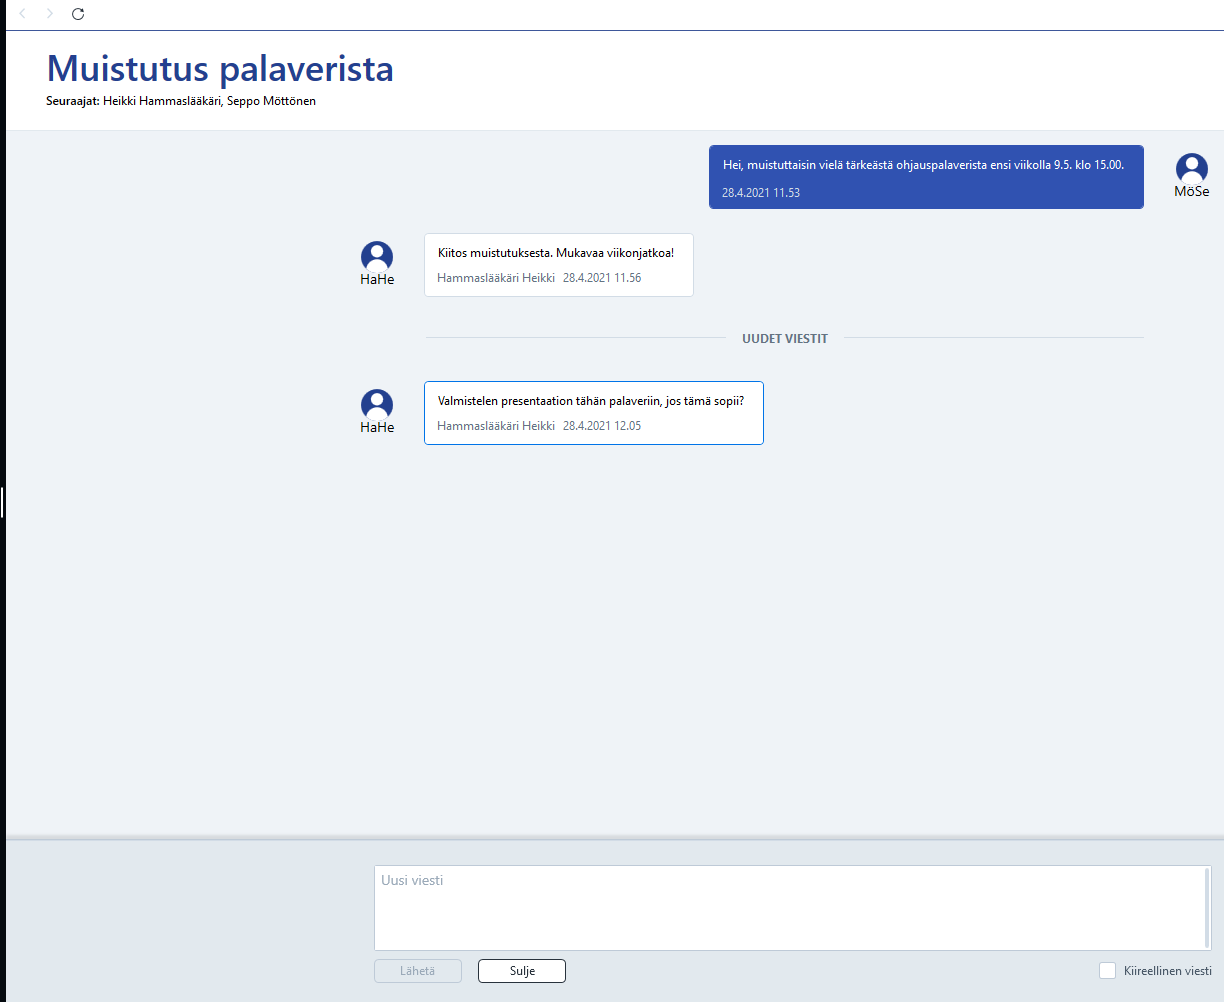Click the Seuraajat followers line
Viewport: 1224px width, 1002px height.
[181, 101]
